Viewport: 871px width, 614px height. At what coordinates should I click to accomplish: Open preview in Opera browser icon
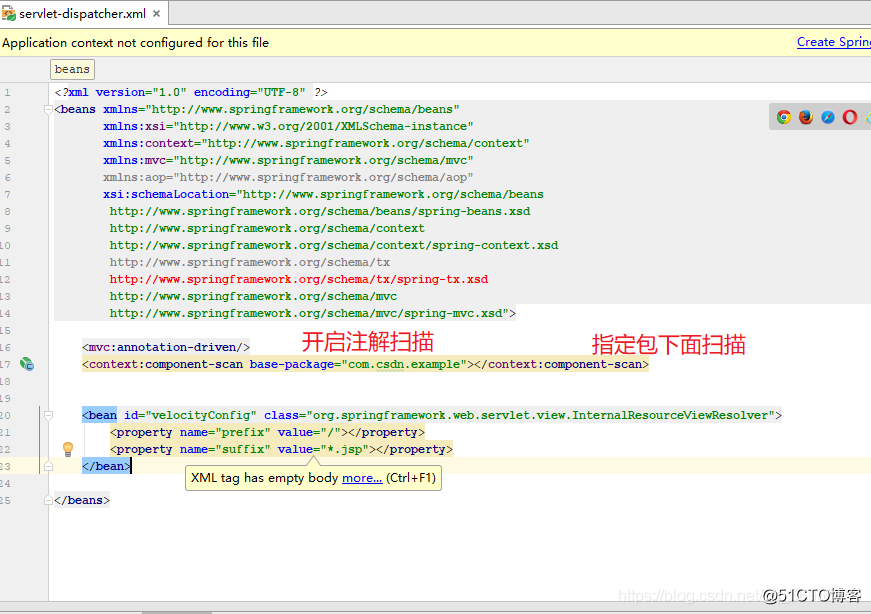[850, 117]
